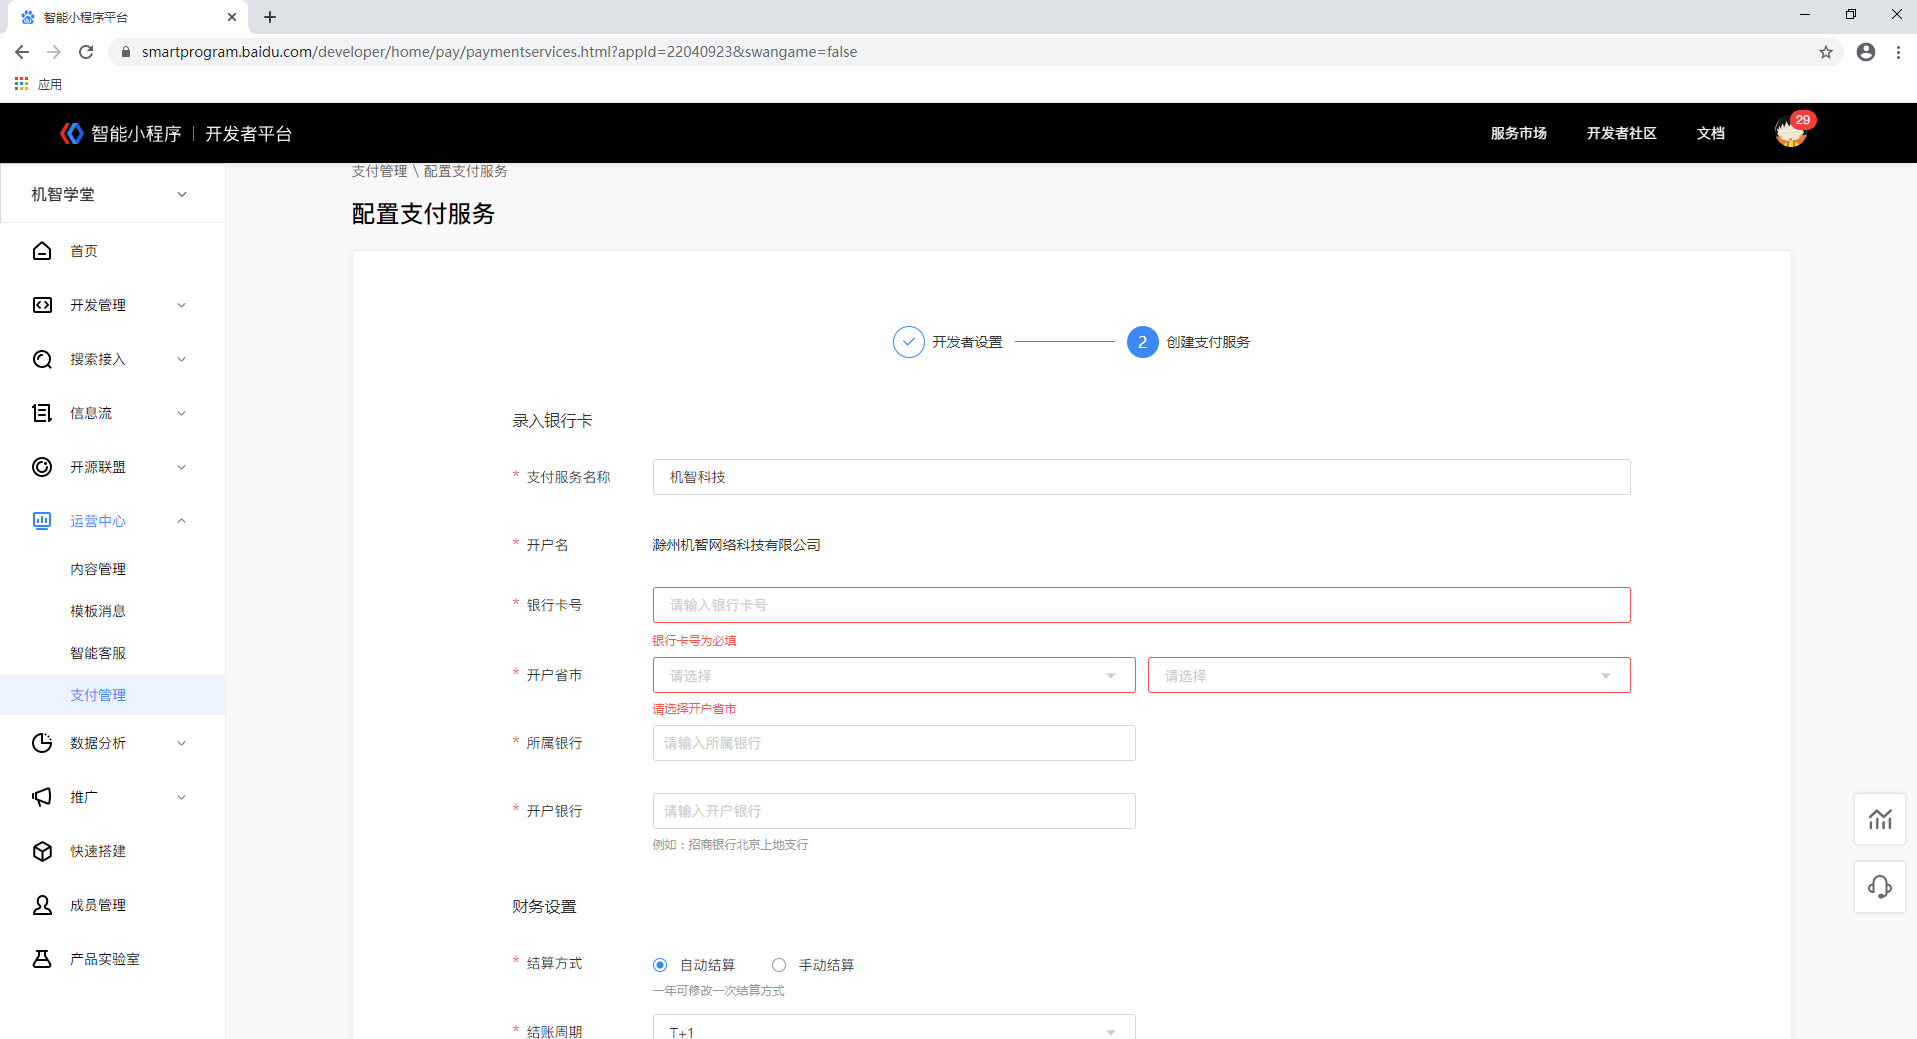Select 自动结算 settlement option

(x=660, y=965)
